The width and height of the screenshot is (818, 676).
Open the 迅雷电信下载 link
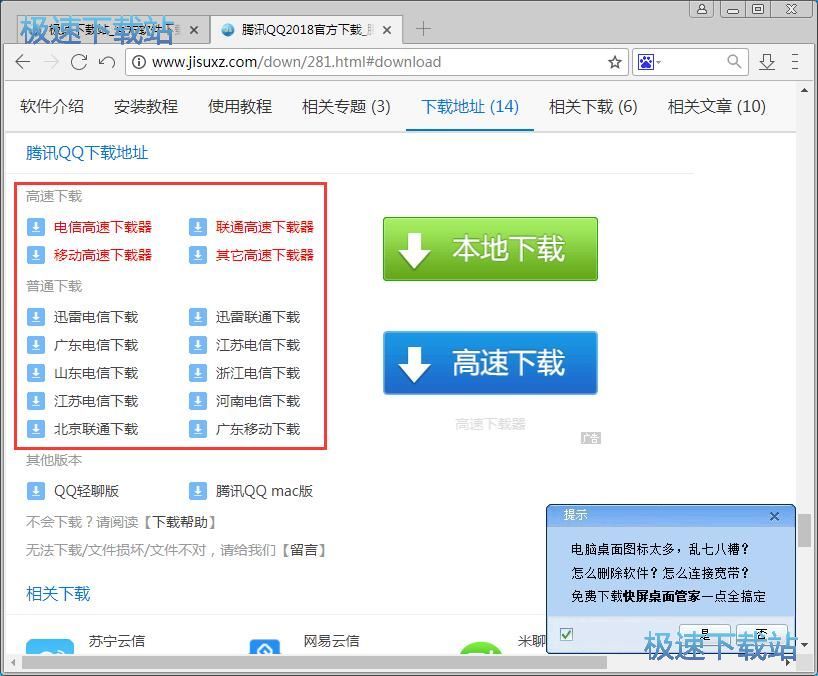[x=96, y=317]
